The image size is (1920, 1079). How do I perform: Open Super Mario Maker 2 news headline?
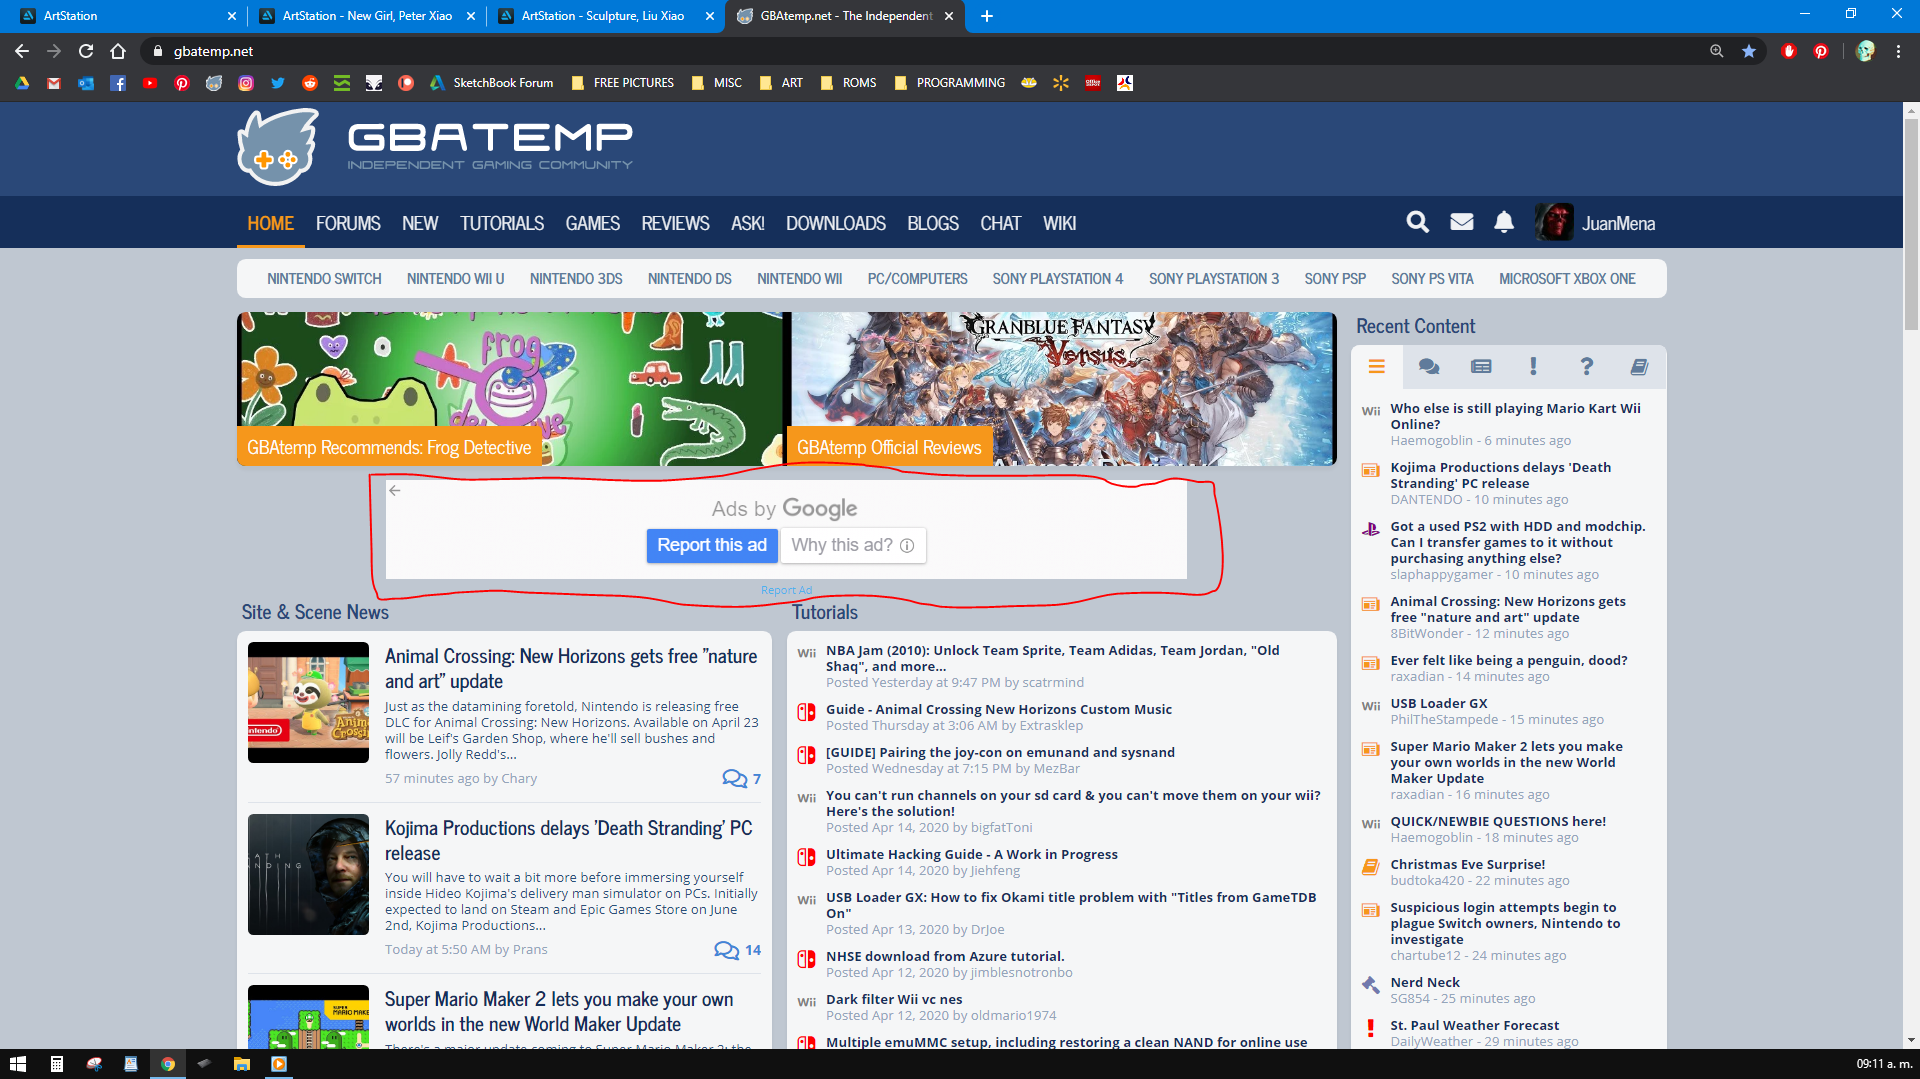559,1011
